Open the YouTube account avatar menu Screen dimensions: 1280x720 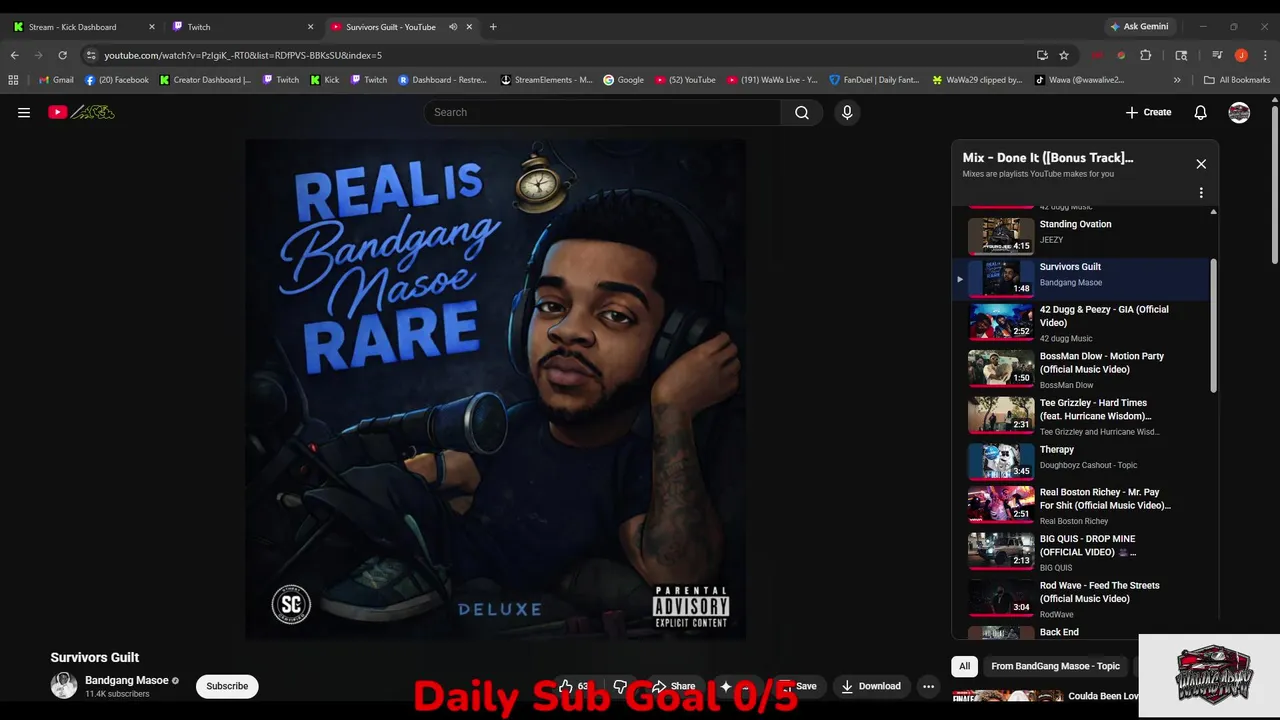point(1239,112)
